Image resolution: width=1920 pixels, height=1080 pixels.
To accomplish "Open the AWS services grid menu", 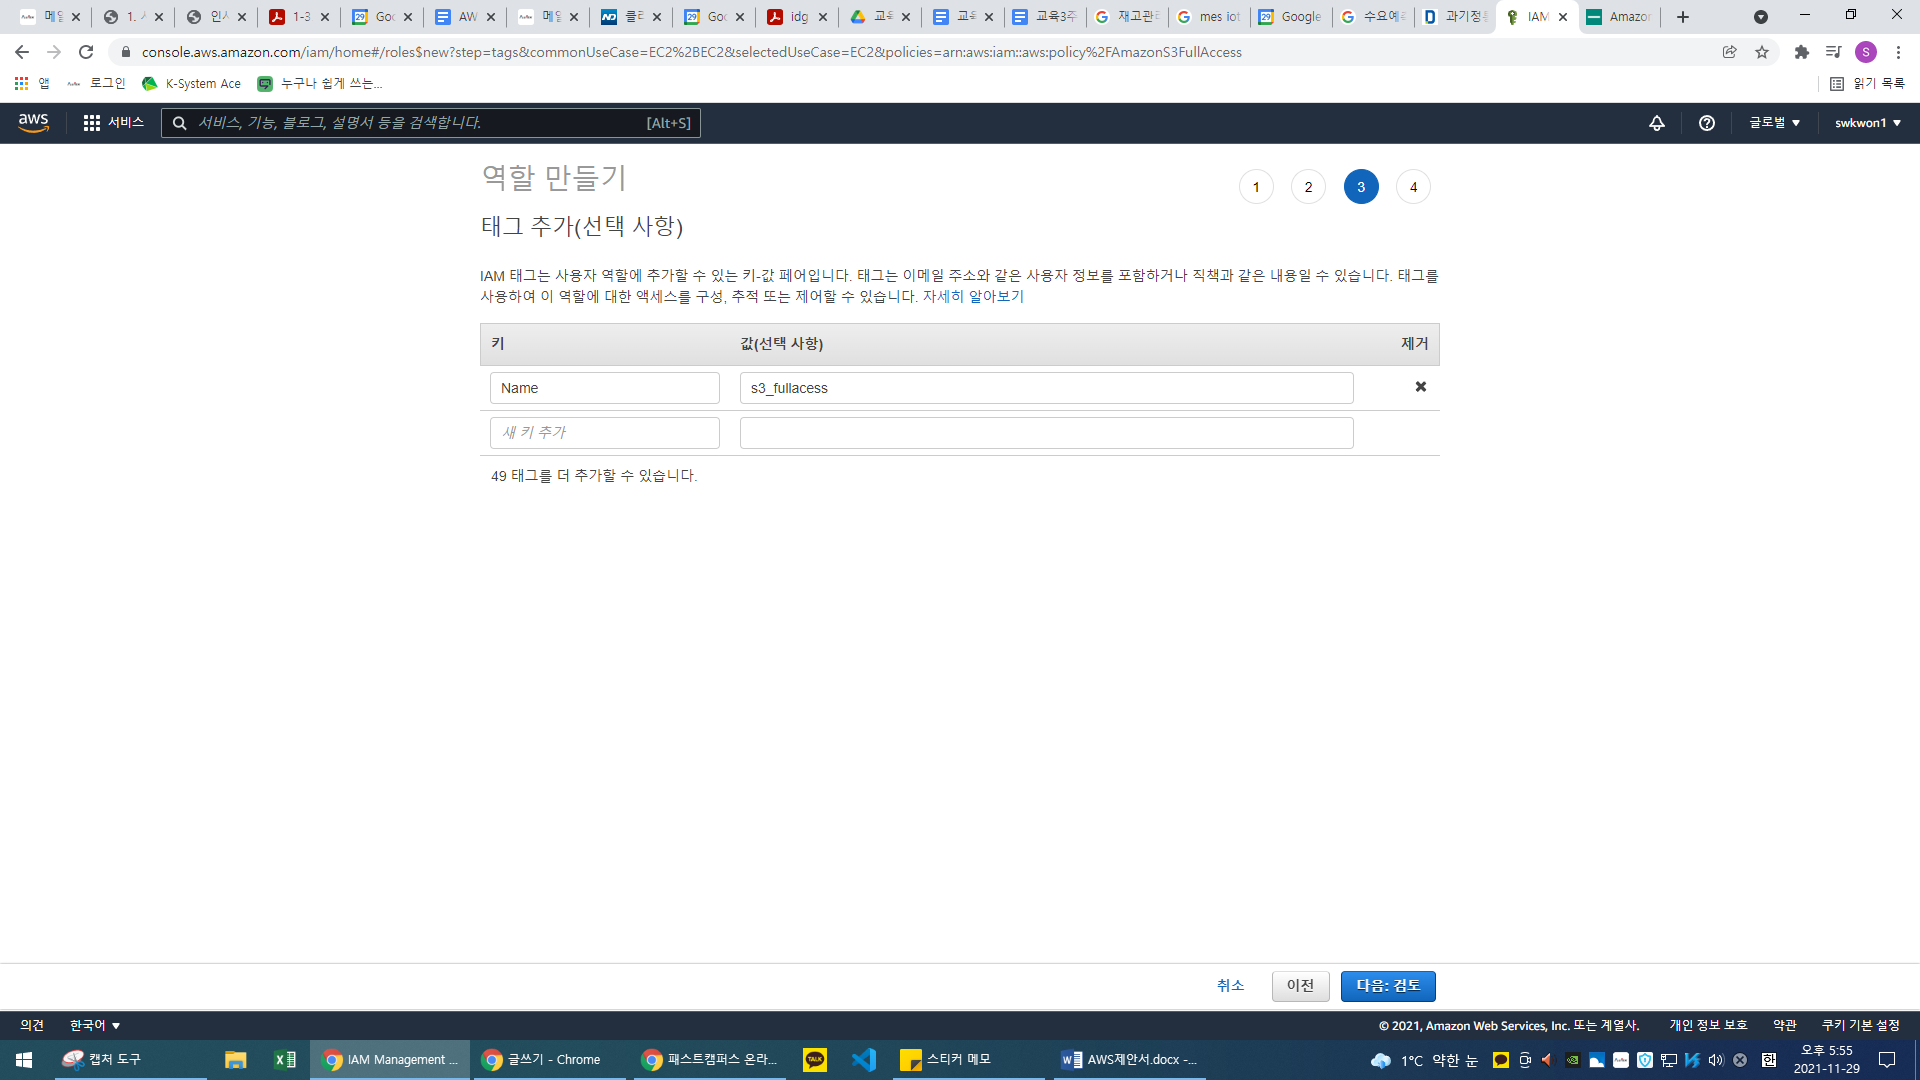I will coord(92,122).
